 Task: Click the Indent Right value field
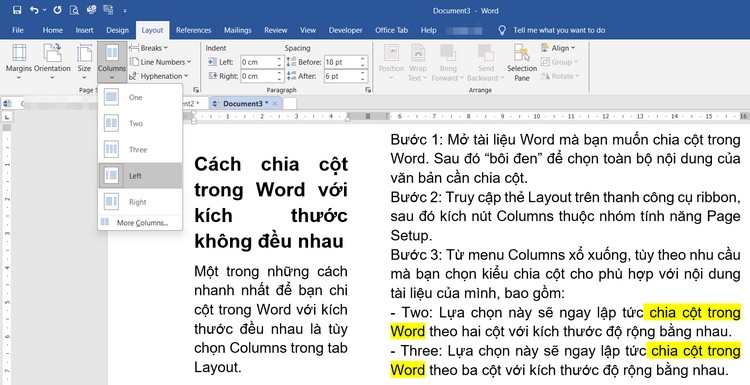[x=258, y=76]
